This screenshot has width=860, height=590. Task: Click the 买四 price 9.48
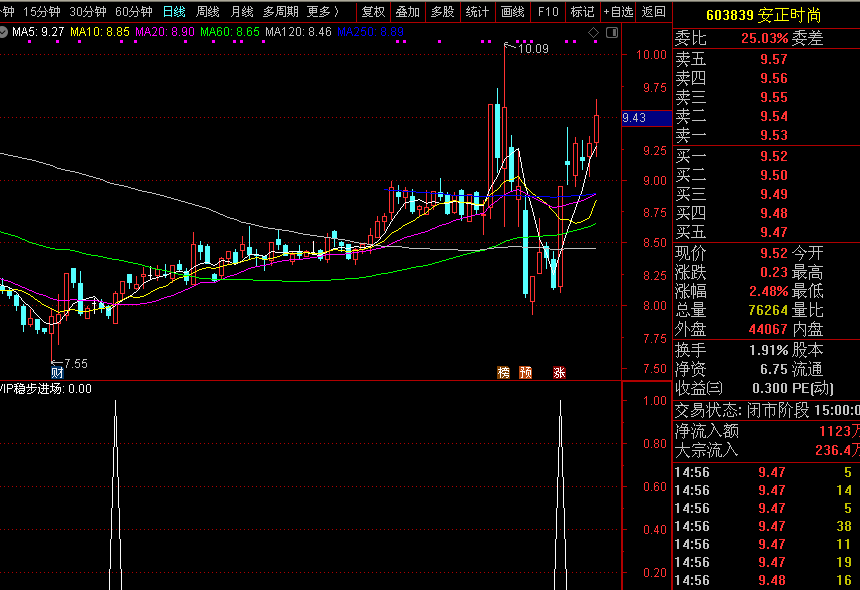pyautogui.click(x=773, y=213)
